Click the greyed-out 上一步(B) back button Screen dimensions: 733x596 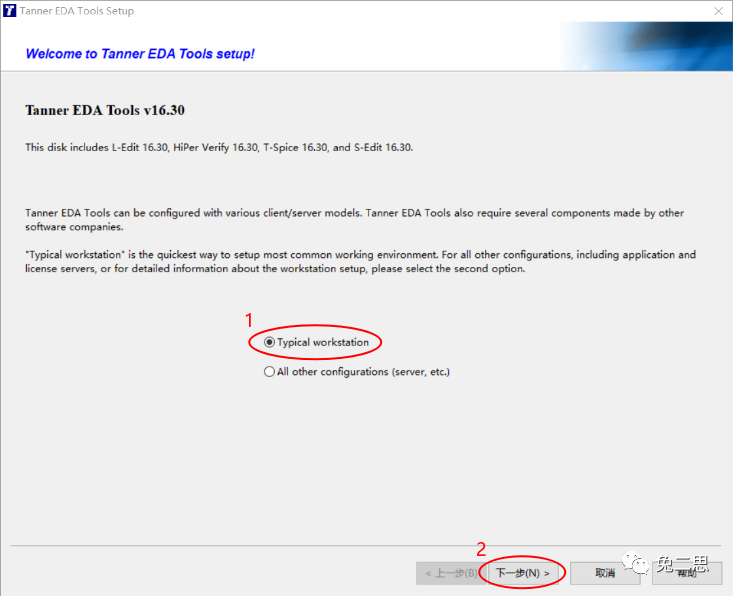coord(450,573)
